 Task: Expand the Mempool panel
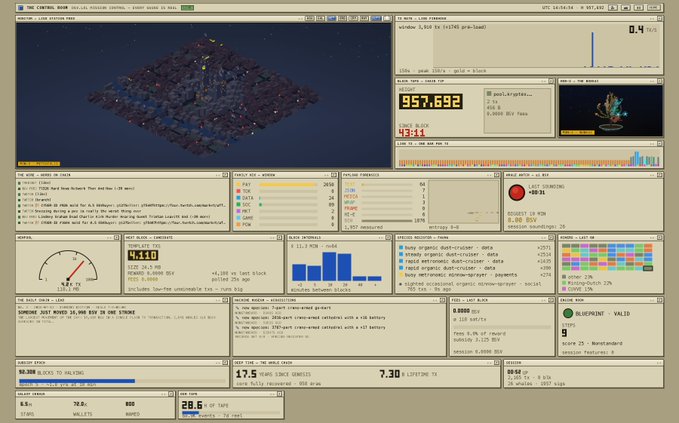click(116, 238)
